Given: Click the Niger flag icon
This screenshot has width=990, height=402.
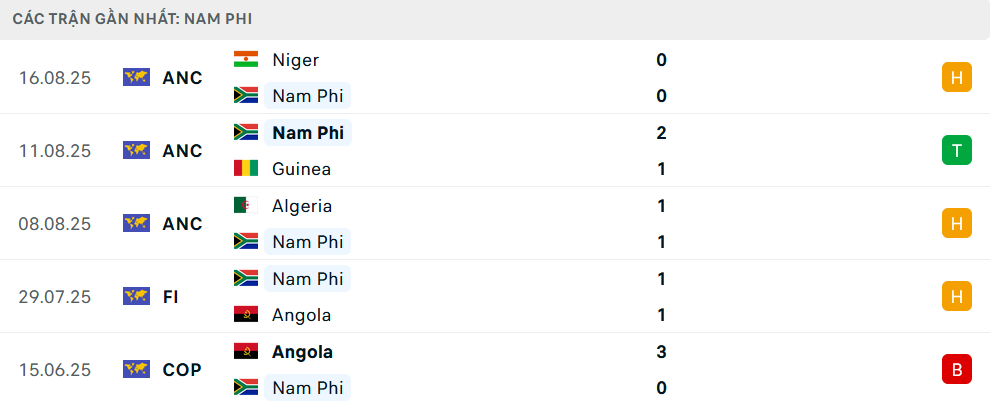Looking at the screenshot, I should (x=245, y=60).
